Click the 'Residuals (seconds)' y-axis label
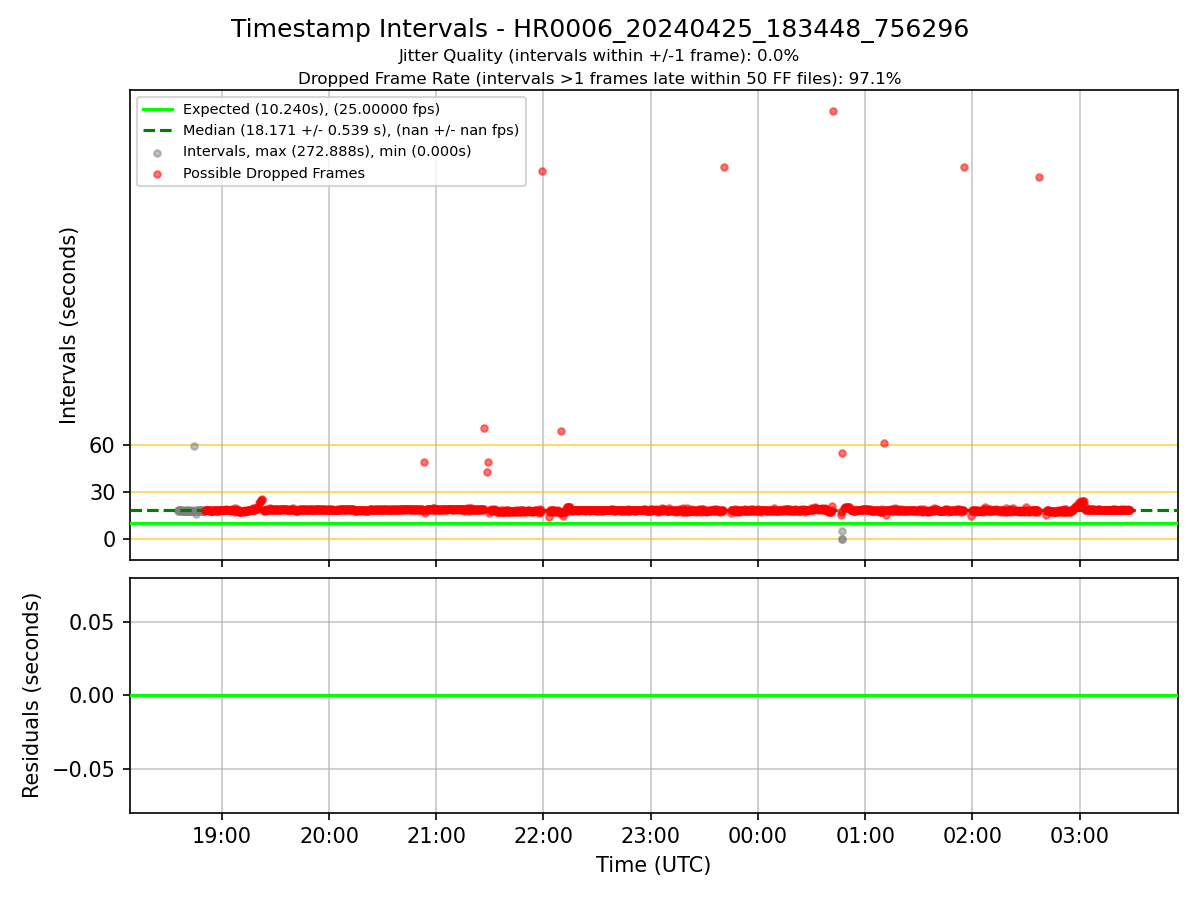This screenshot has width=1200, height=900. [x=32, y=695]
